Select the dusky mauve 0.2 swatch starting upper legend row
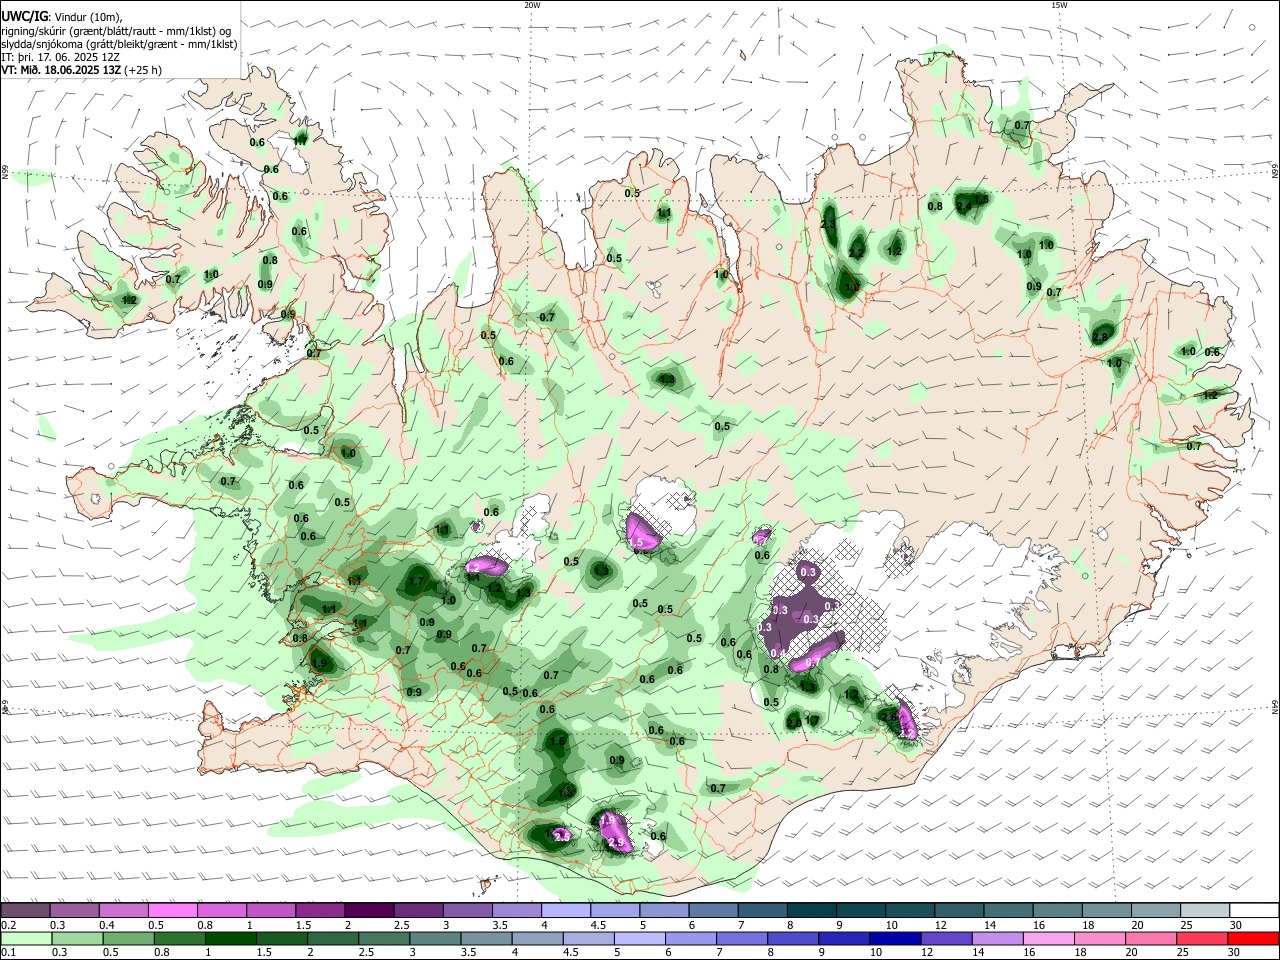Image resolution: width=1280 pixels, height=960 pixels. point(25,910)
